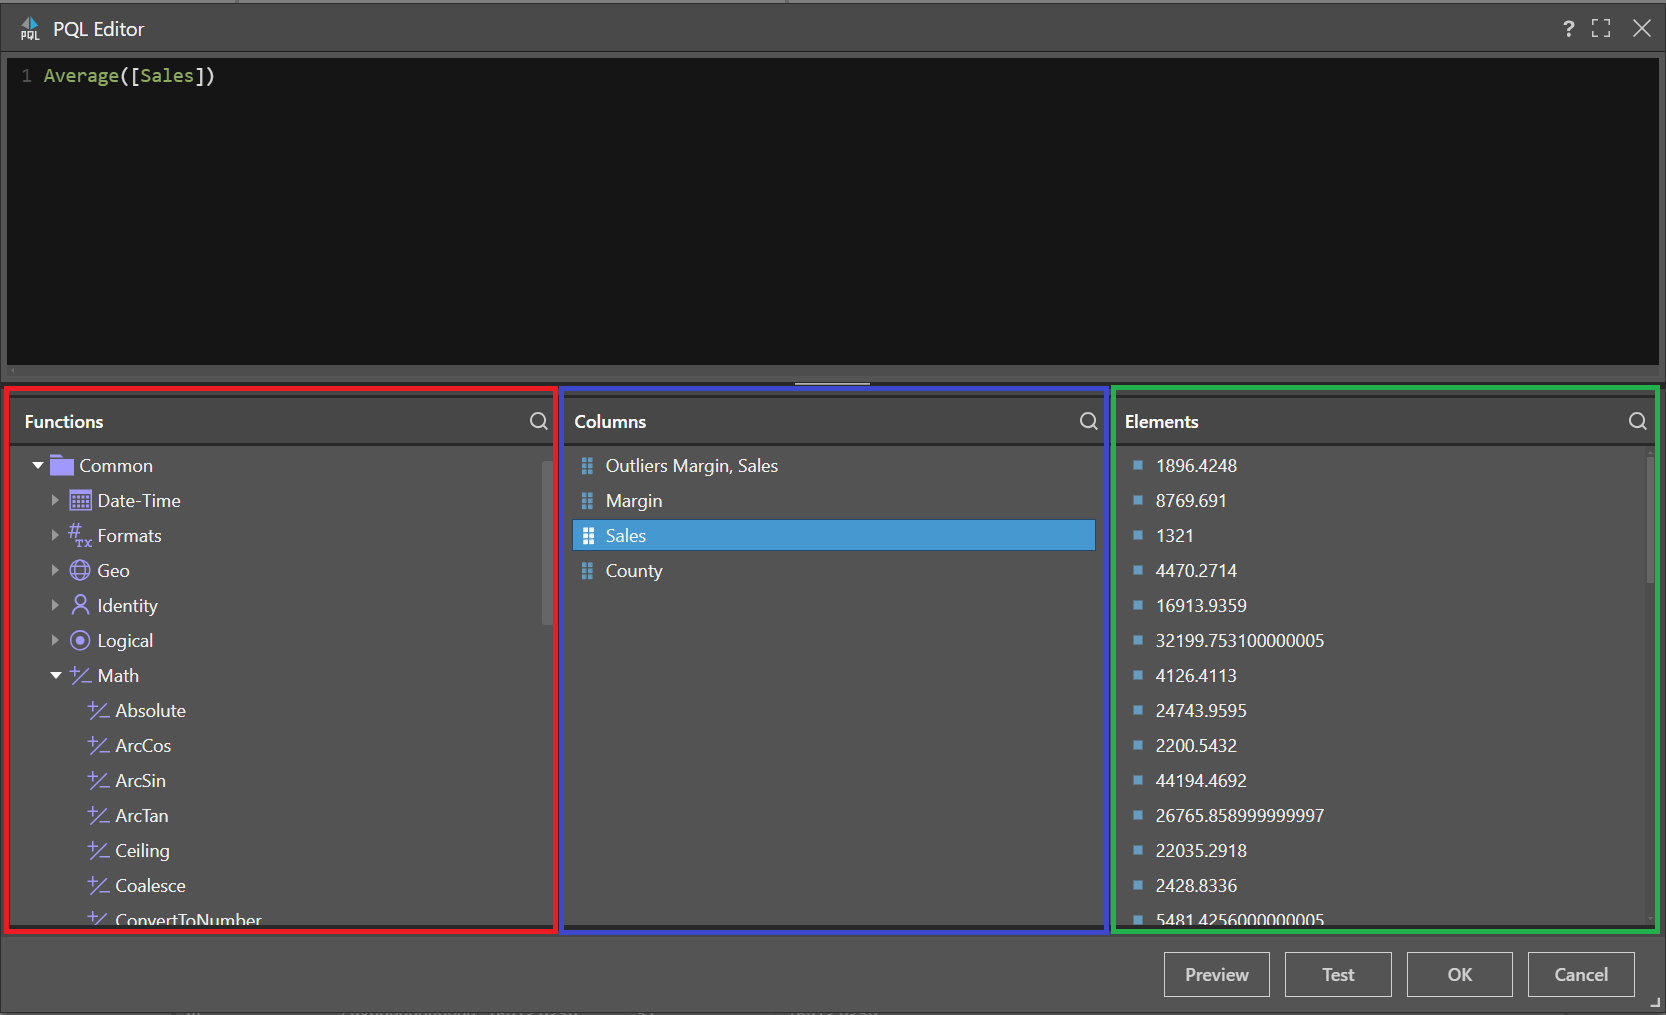Click the Preview button

tap(1215, 974)
